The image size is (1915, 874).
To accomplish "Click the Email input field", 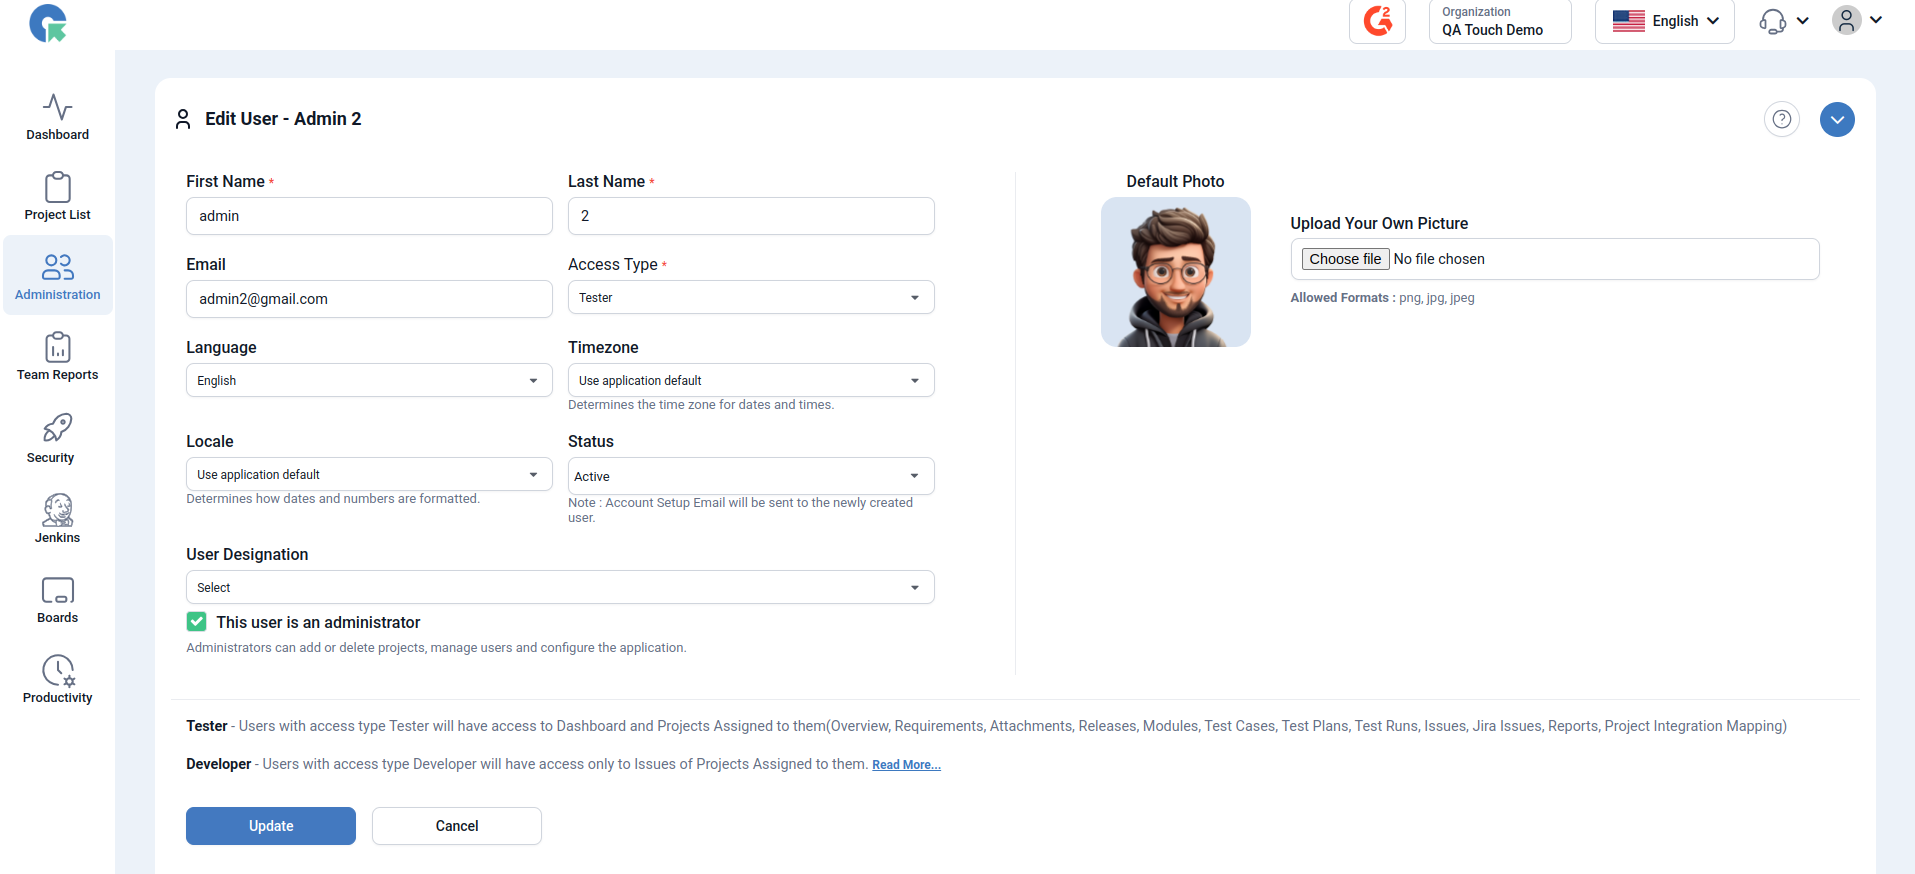I will tap(369, 299).
